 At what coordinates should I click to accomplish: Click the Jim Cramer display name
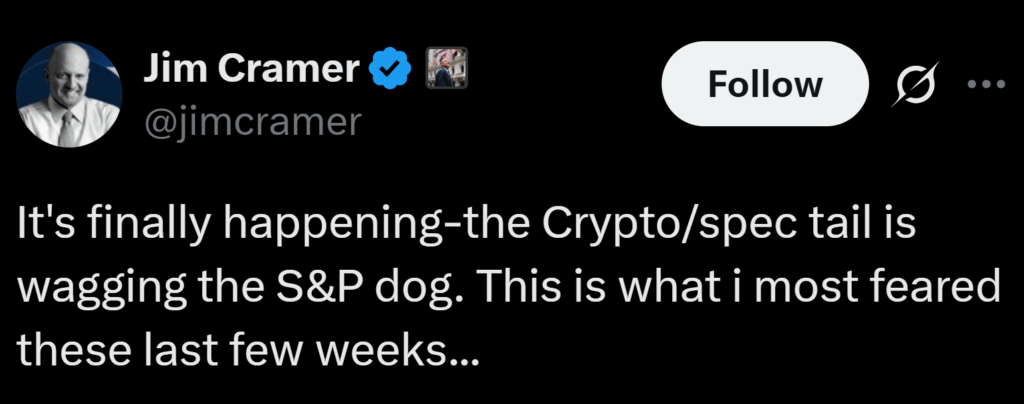click(252, 69)
